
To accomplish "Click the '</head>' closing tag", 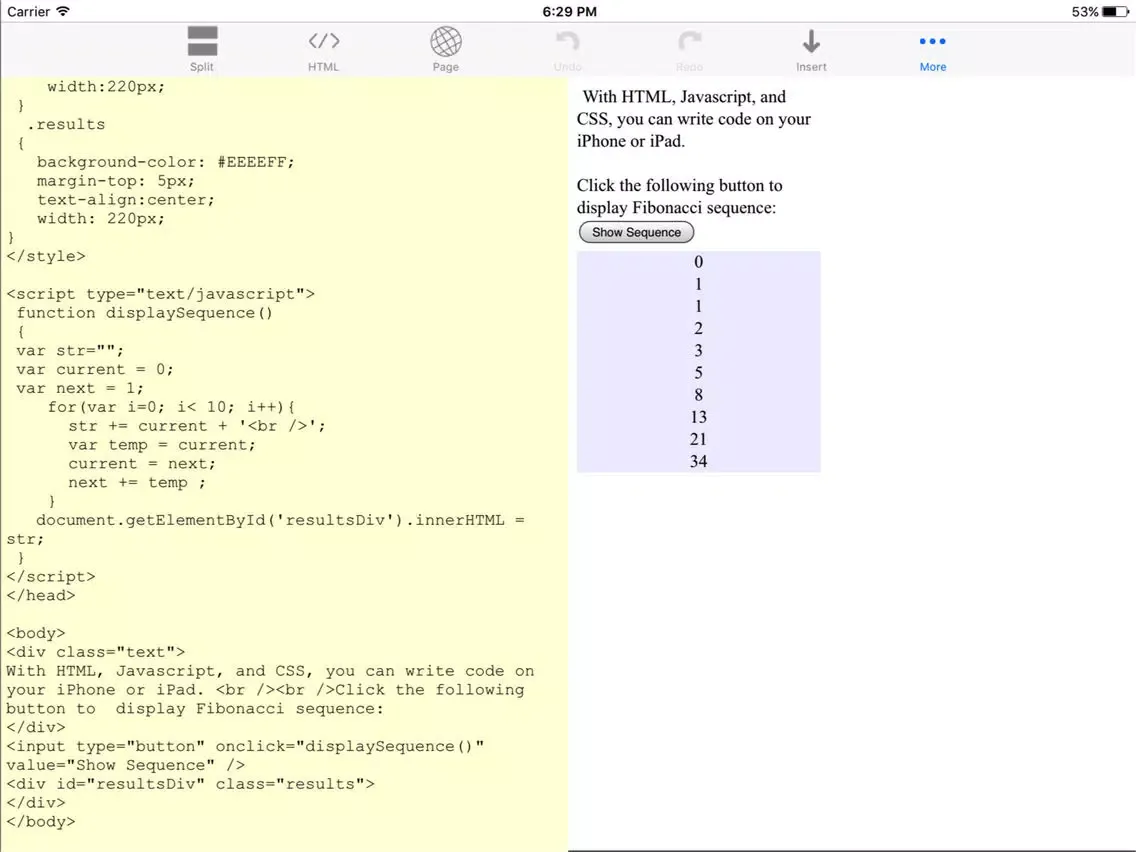I will [x=41, y=596].
